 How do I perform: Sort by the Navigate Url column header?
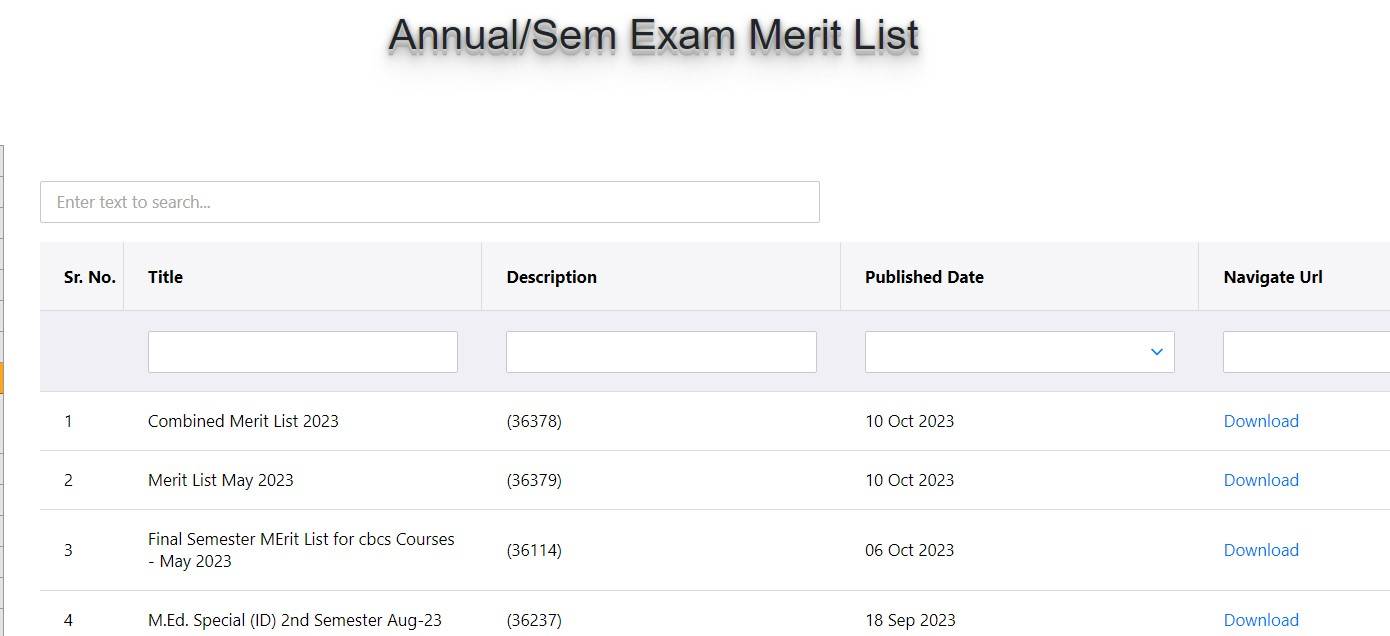[1272, 277]
